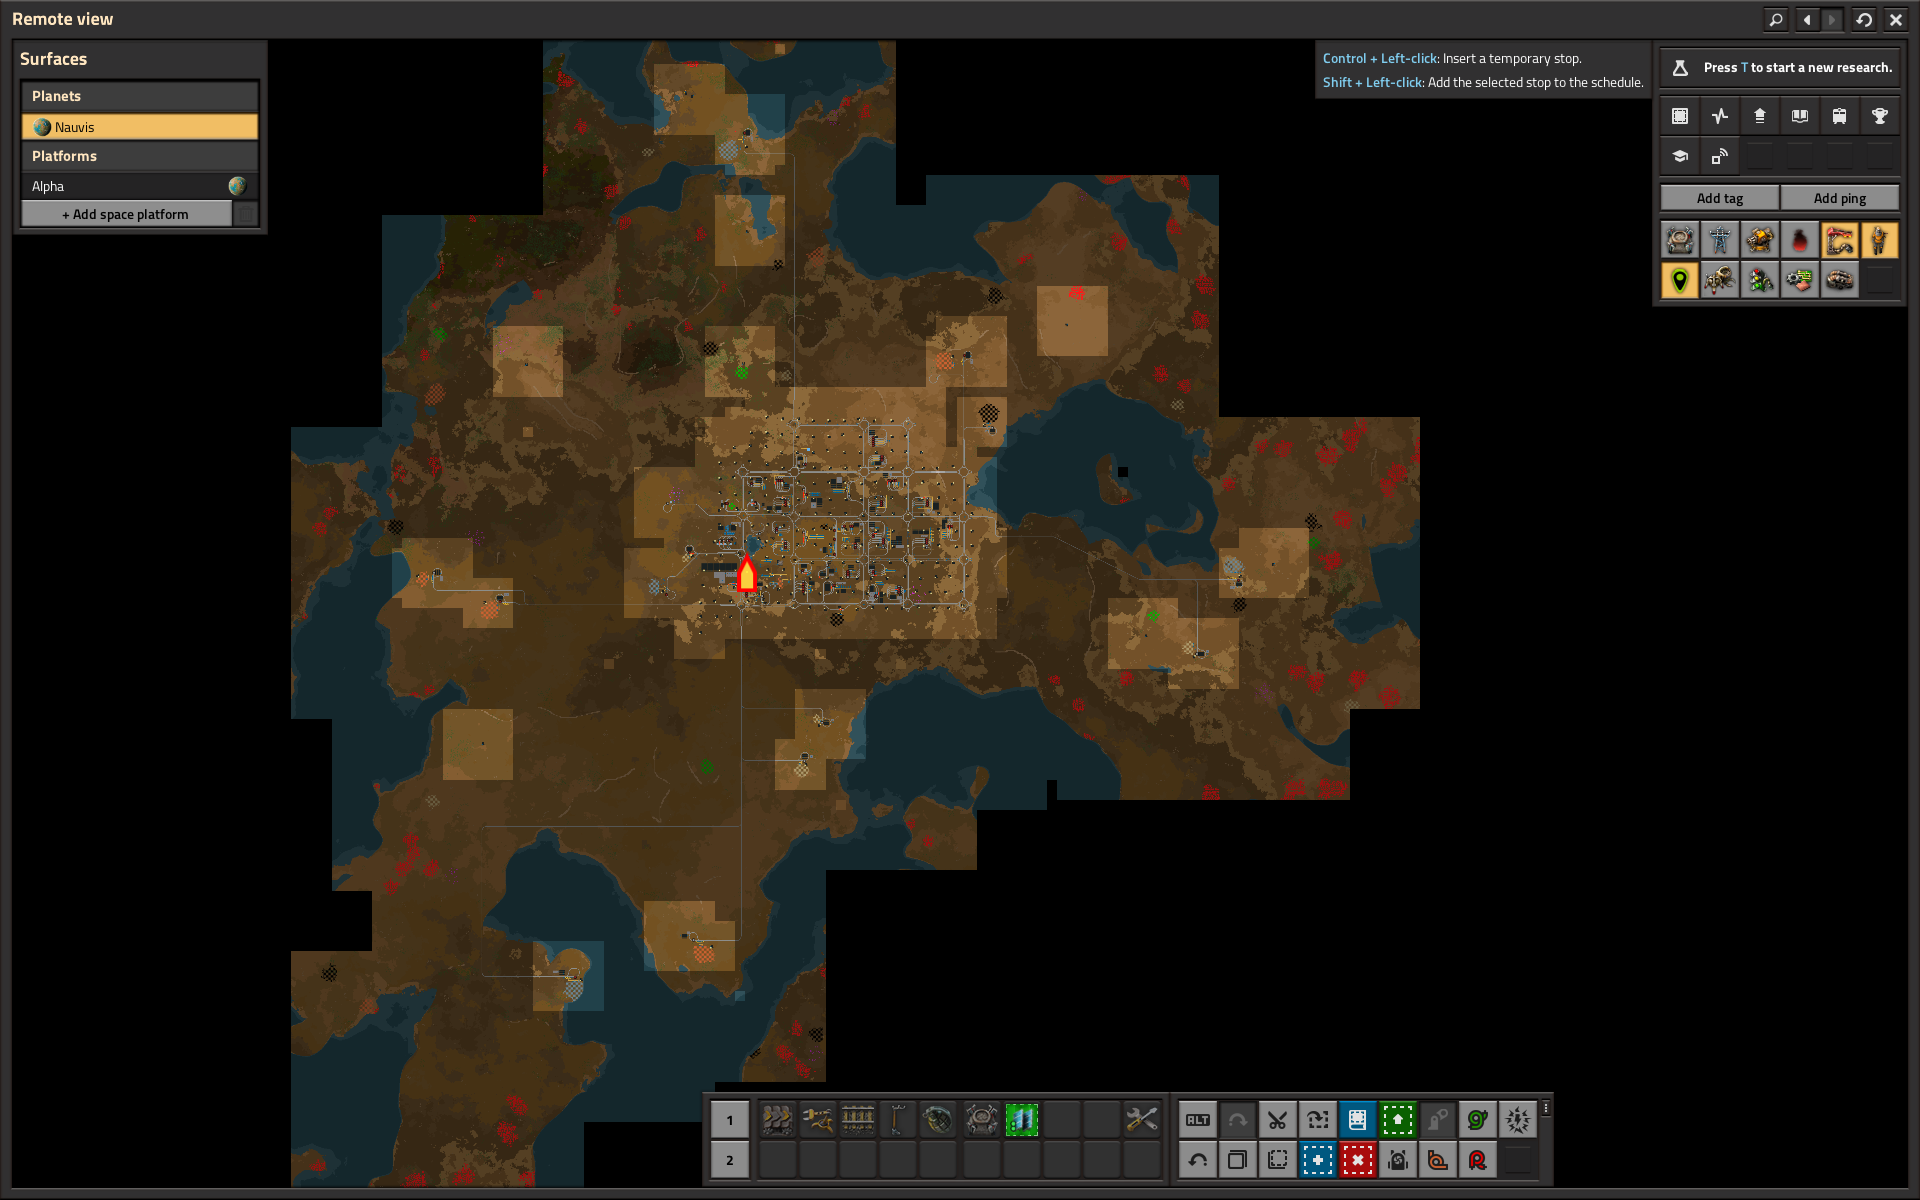Go back with the left arrow
1920x1200 pixels.
click(1807, 19)
